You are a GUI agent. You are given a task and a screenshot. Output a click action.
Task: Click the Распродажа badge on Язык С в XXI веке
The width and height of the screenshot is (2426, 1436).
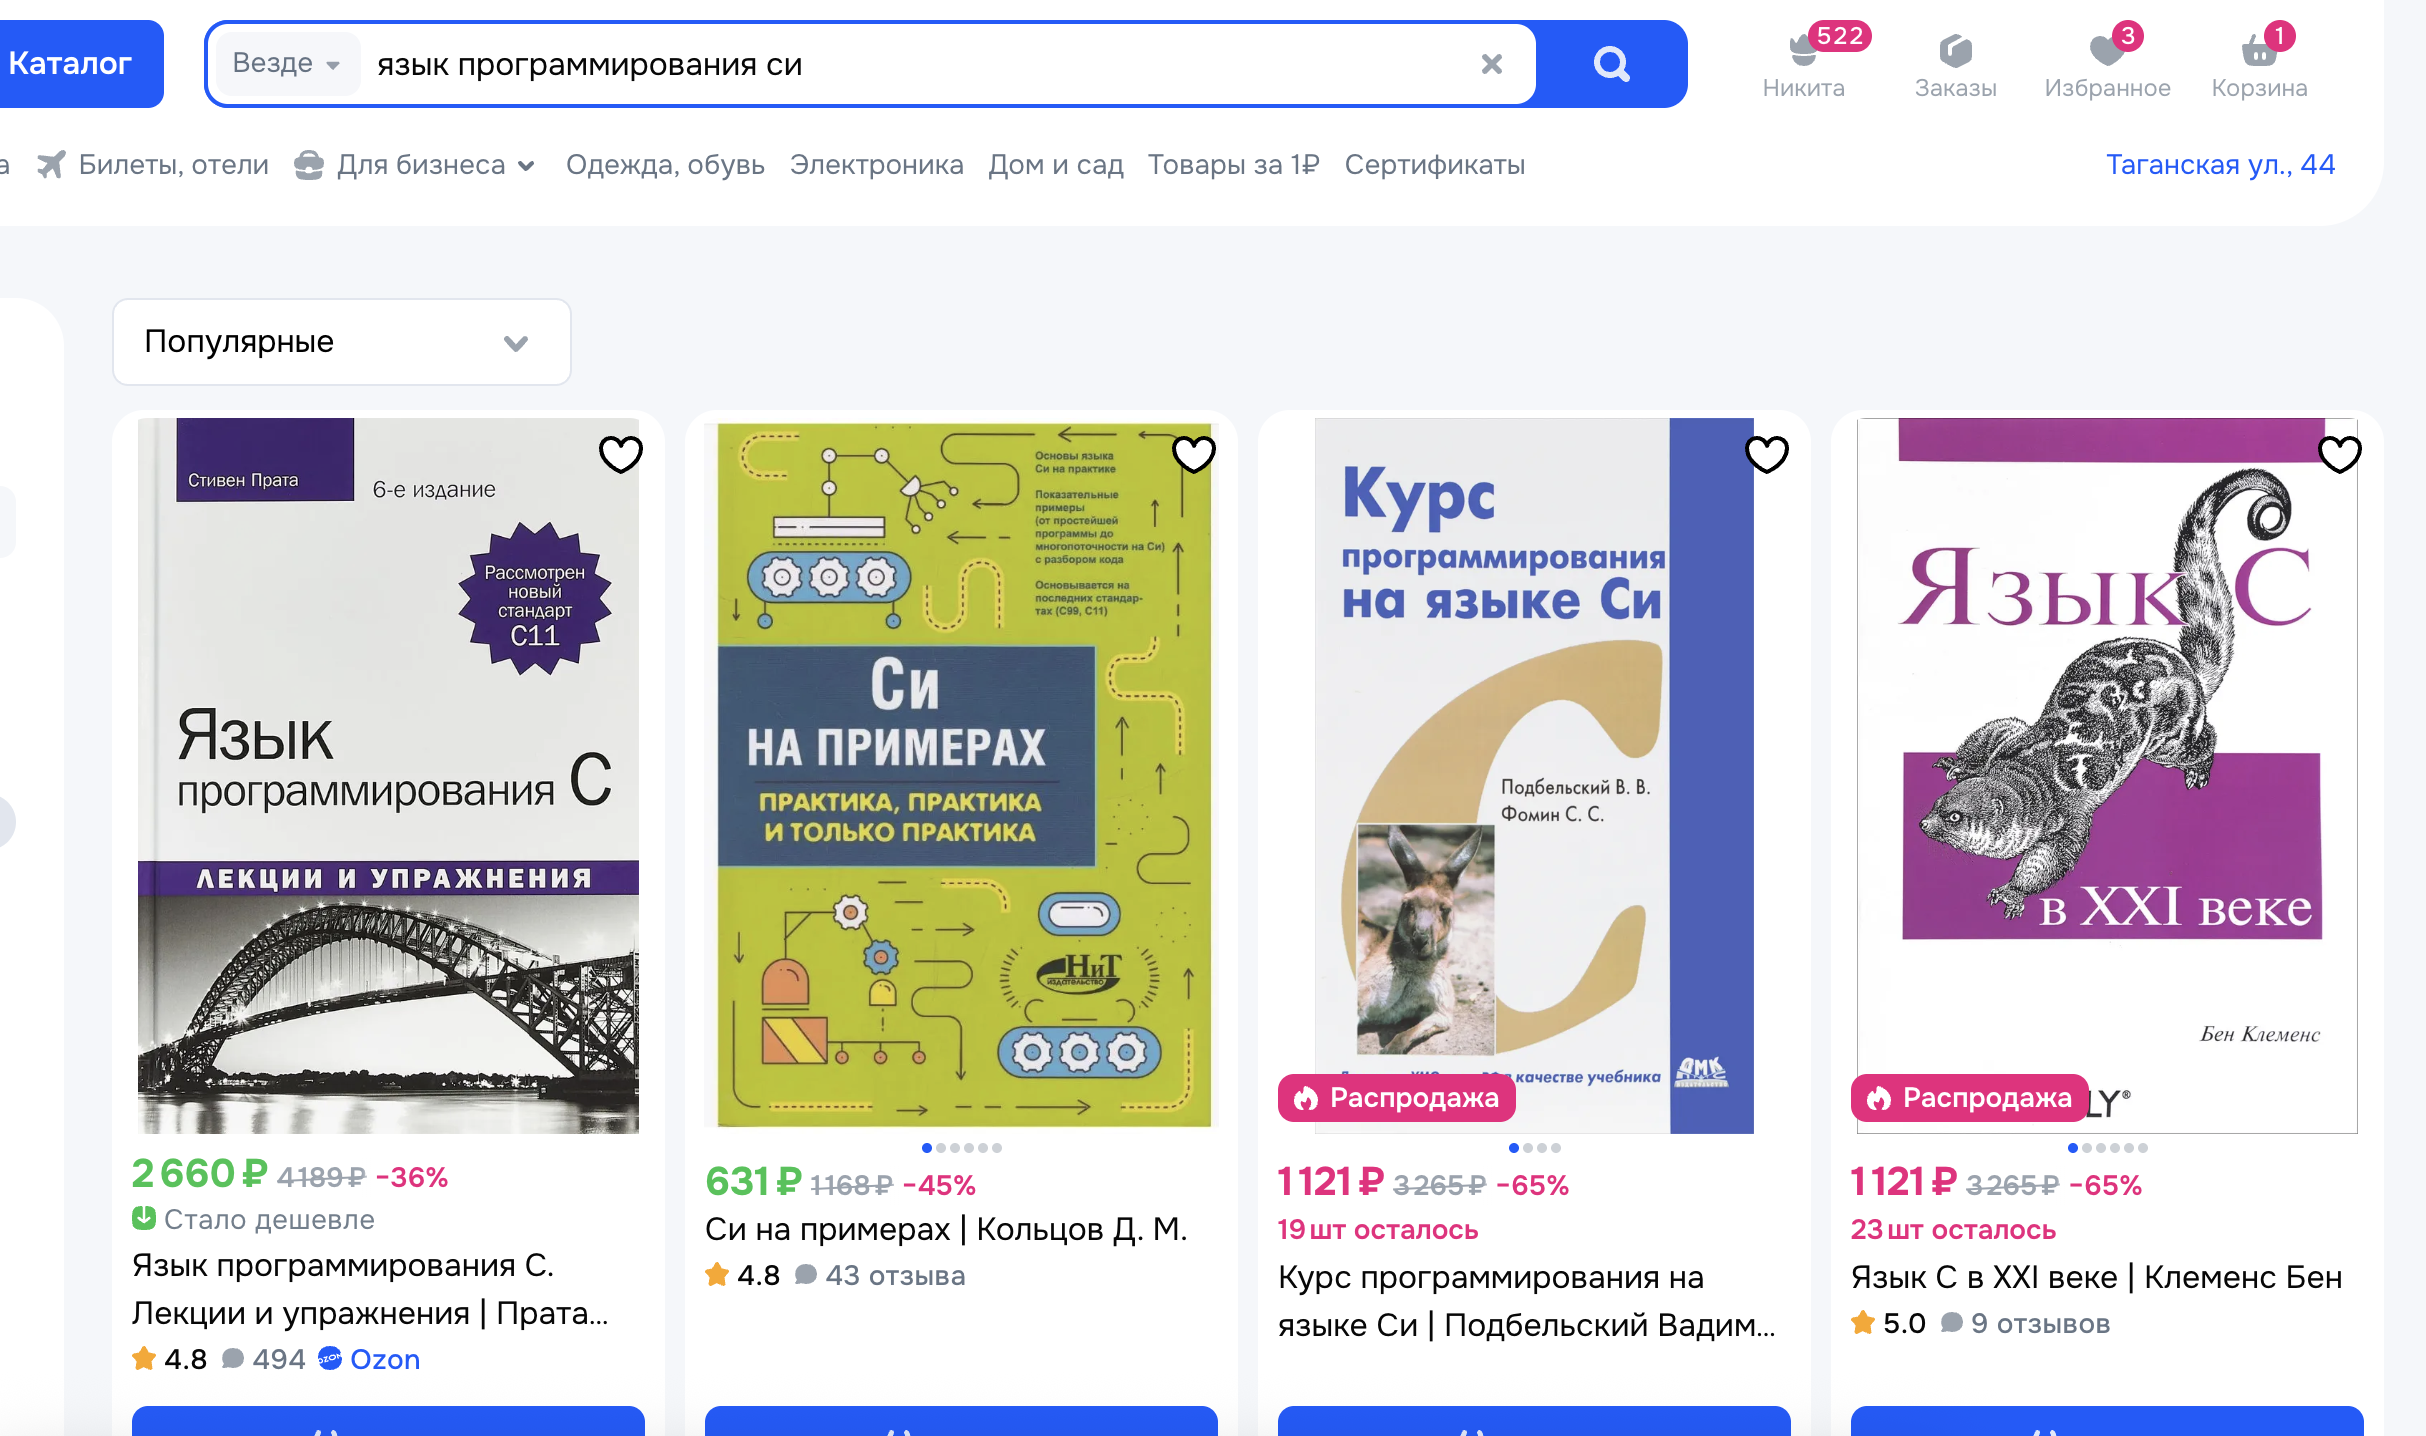point(1970,1098)
